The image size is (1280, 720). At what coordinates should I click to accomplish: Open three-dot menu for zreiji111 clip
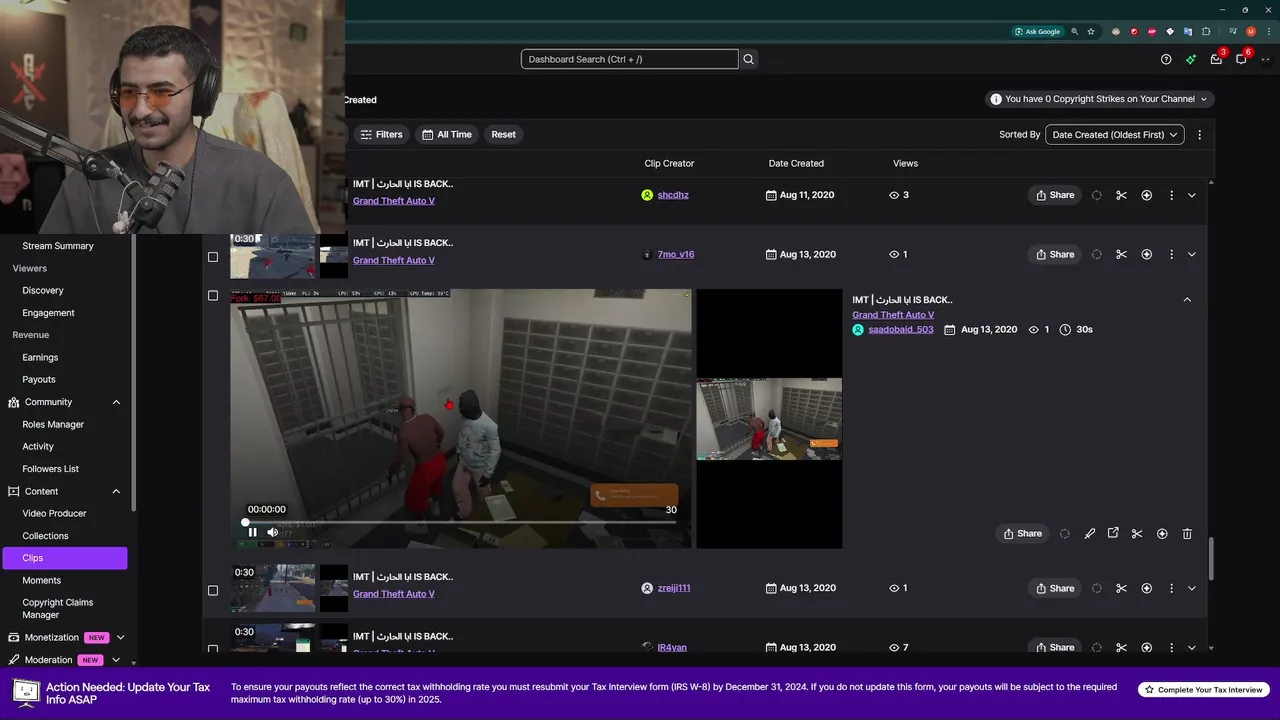(1171, 588)
